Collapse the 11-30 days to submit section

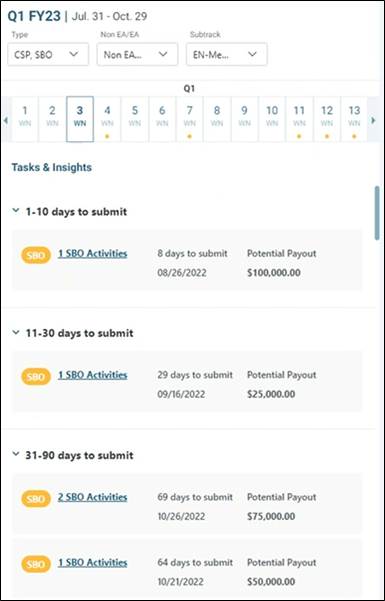[16, 332]
